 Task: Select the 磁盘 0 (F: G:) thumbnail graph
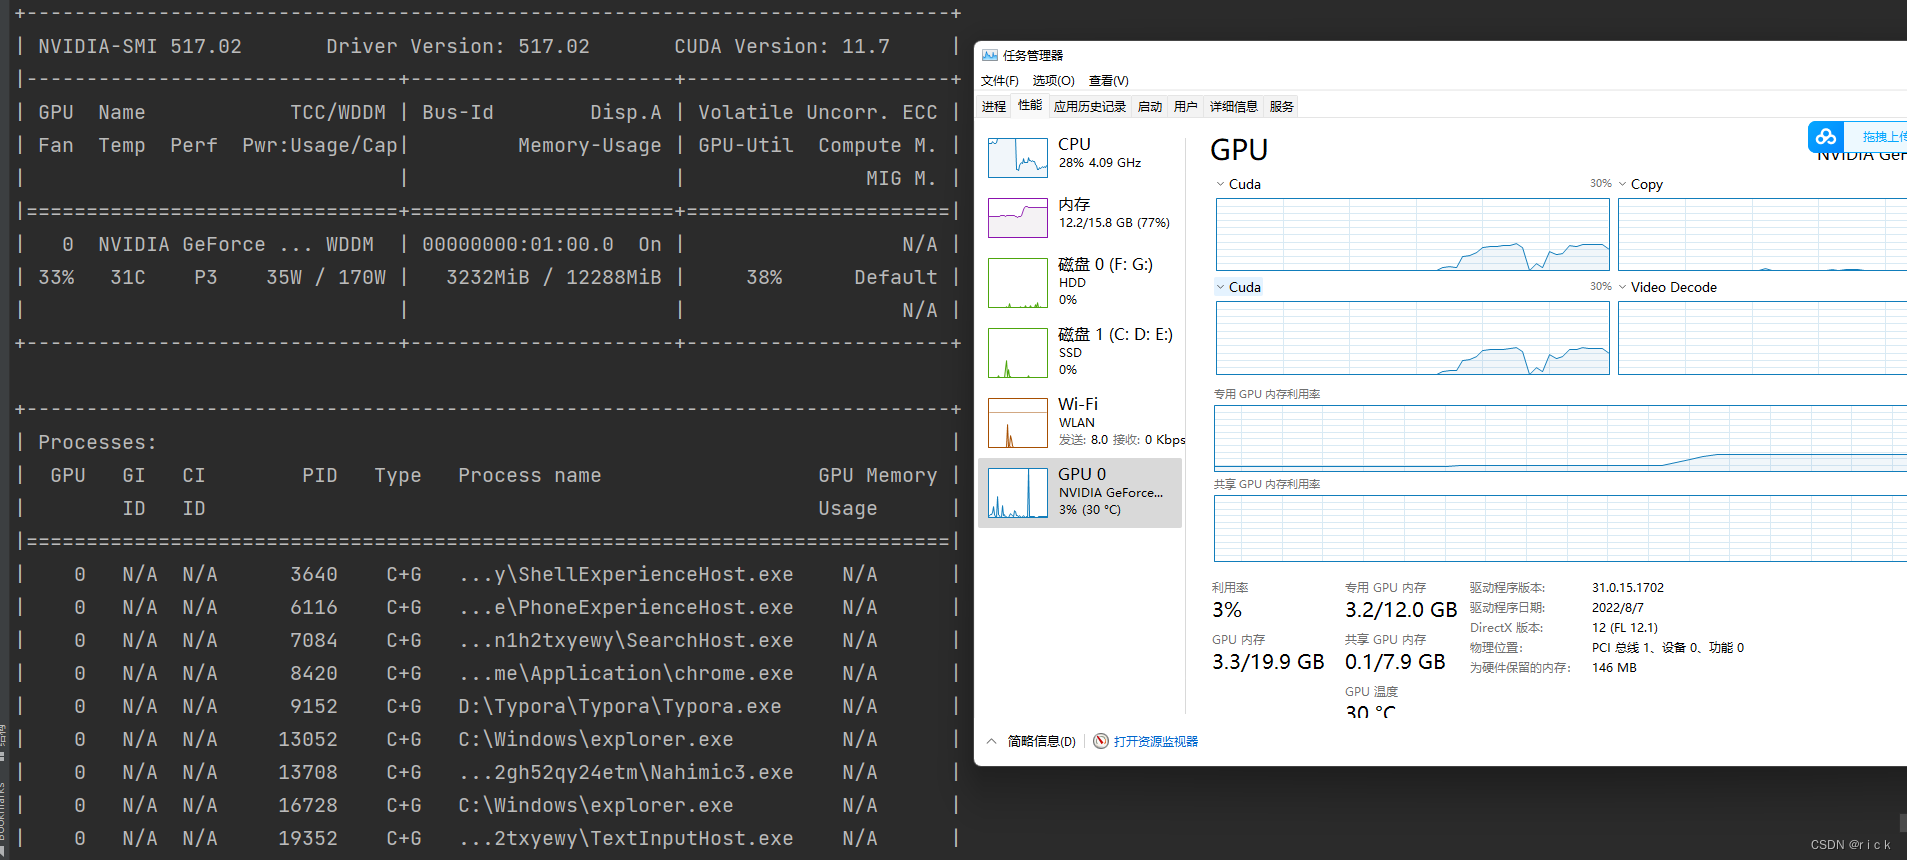(1018, 283)
